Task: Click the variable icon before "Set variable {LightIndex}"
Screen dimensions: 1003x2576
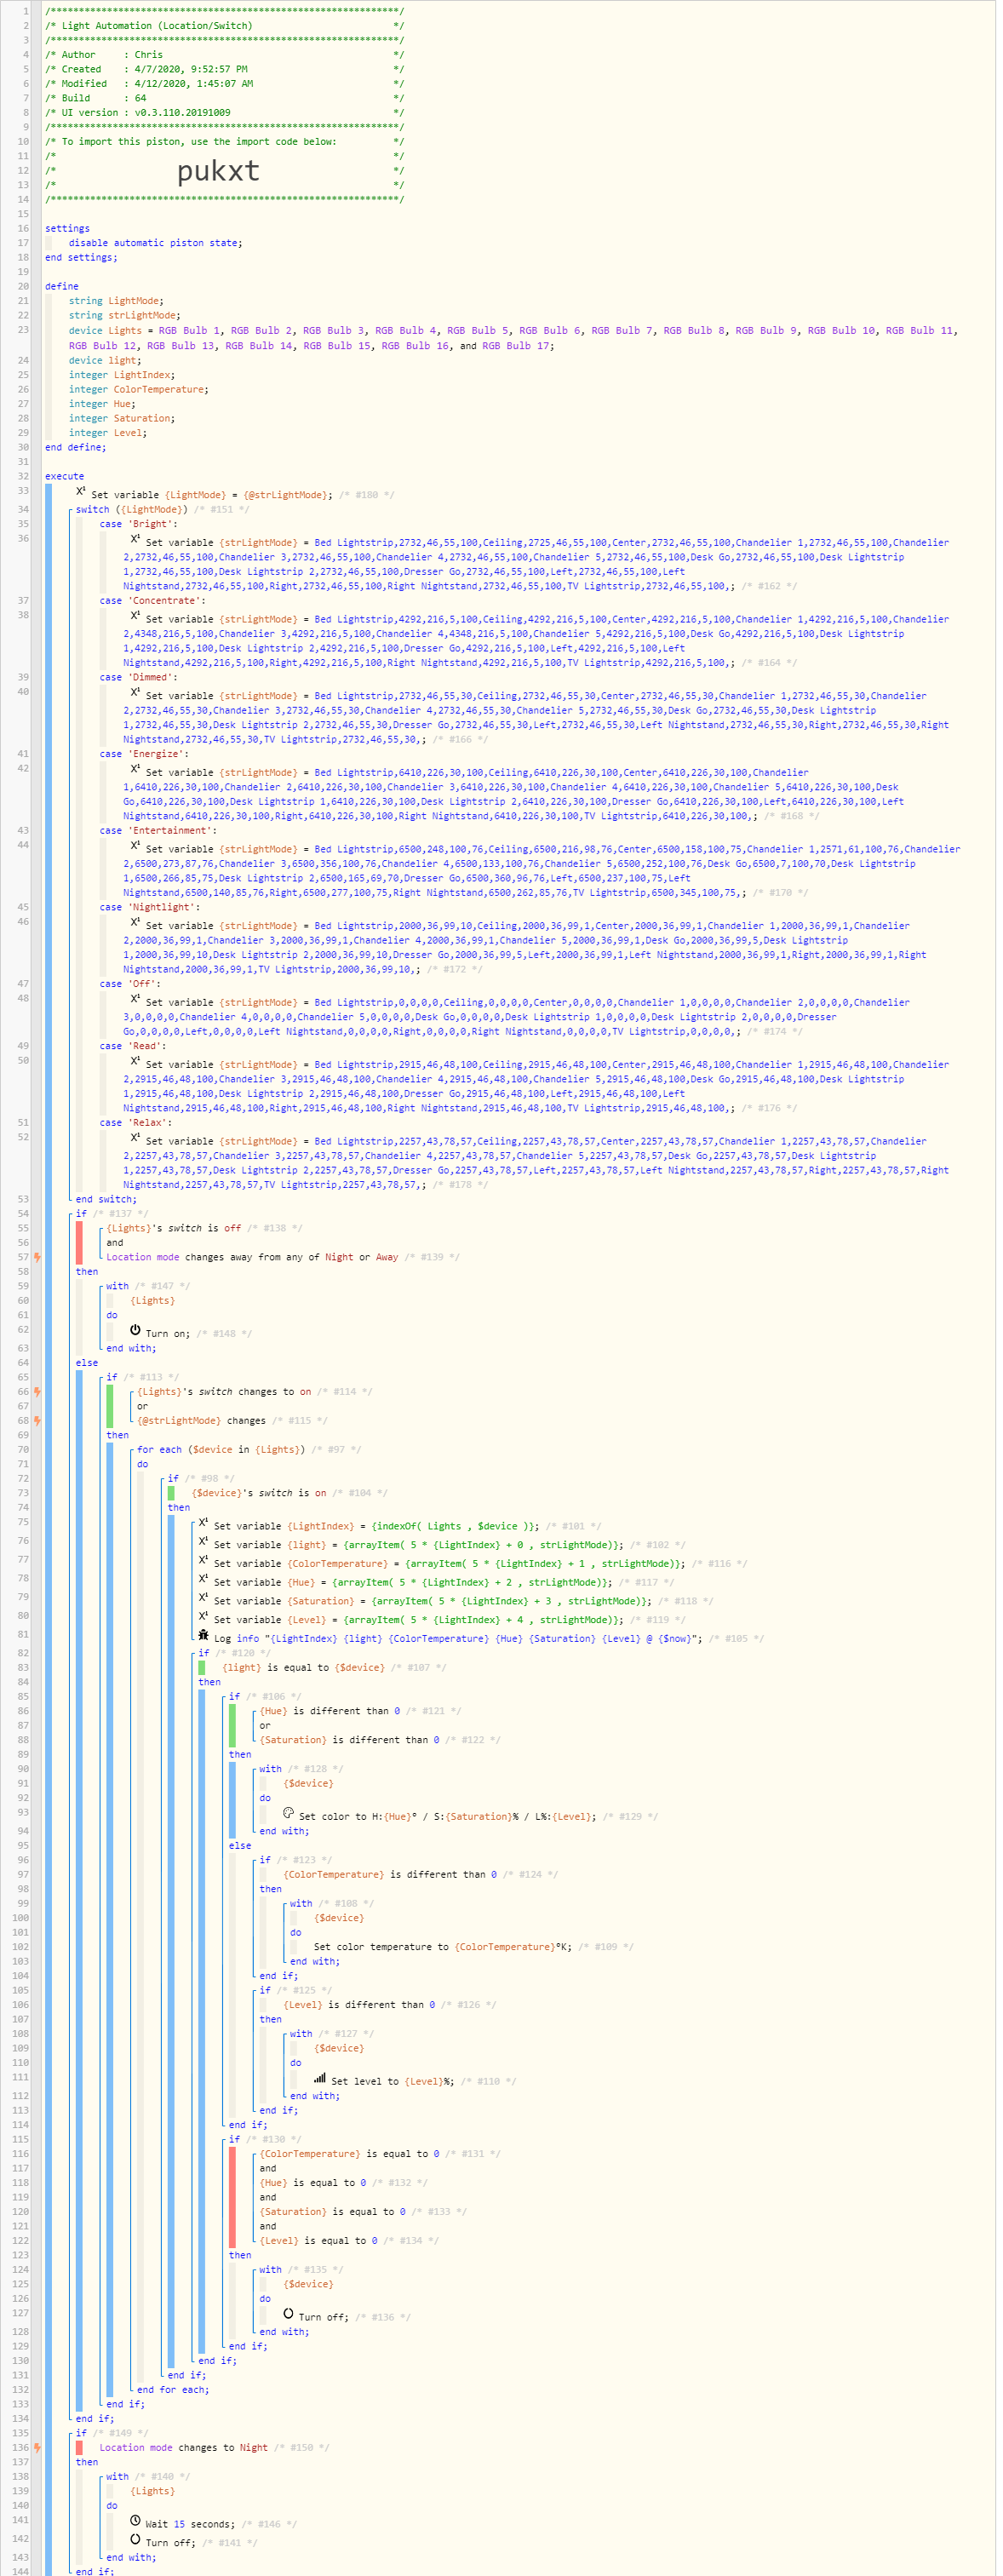Action: 203,1523
